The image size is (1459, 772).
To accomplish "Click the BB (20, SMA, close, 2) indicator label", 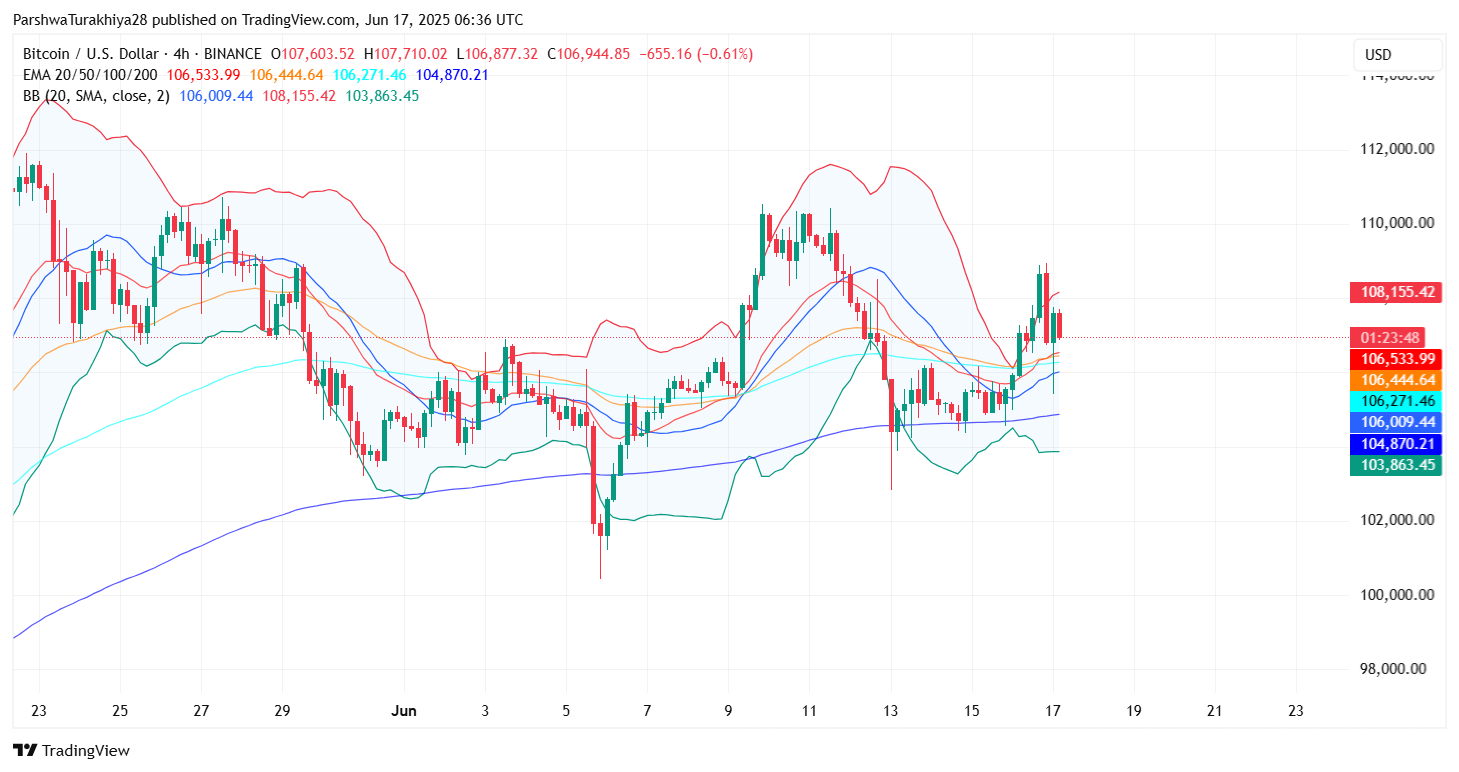I will (96, 96).
